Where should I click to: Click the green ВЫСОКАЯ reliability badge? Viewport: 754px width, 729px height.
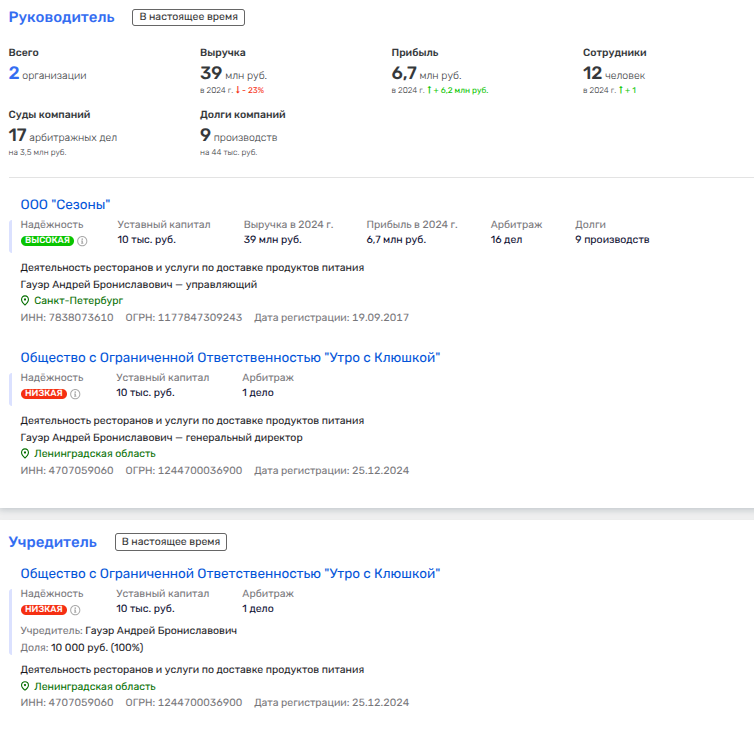(48, 241)
